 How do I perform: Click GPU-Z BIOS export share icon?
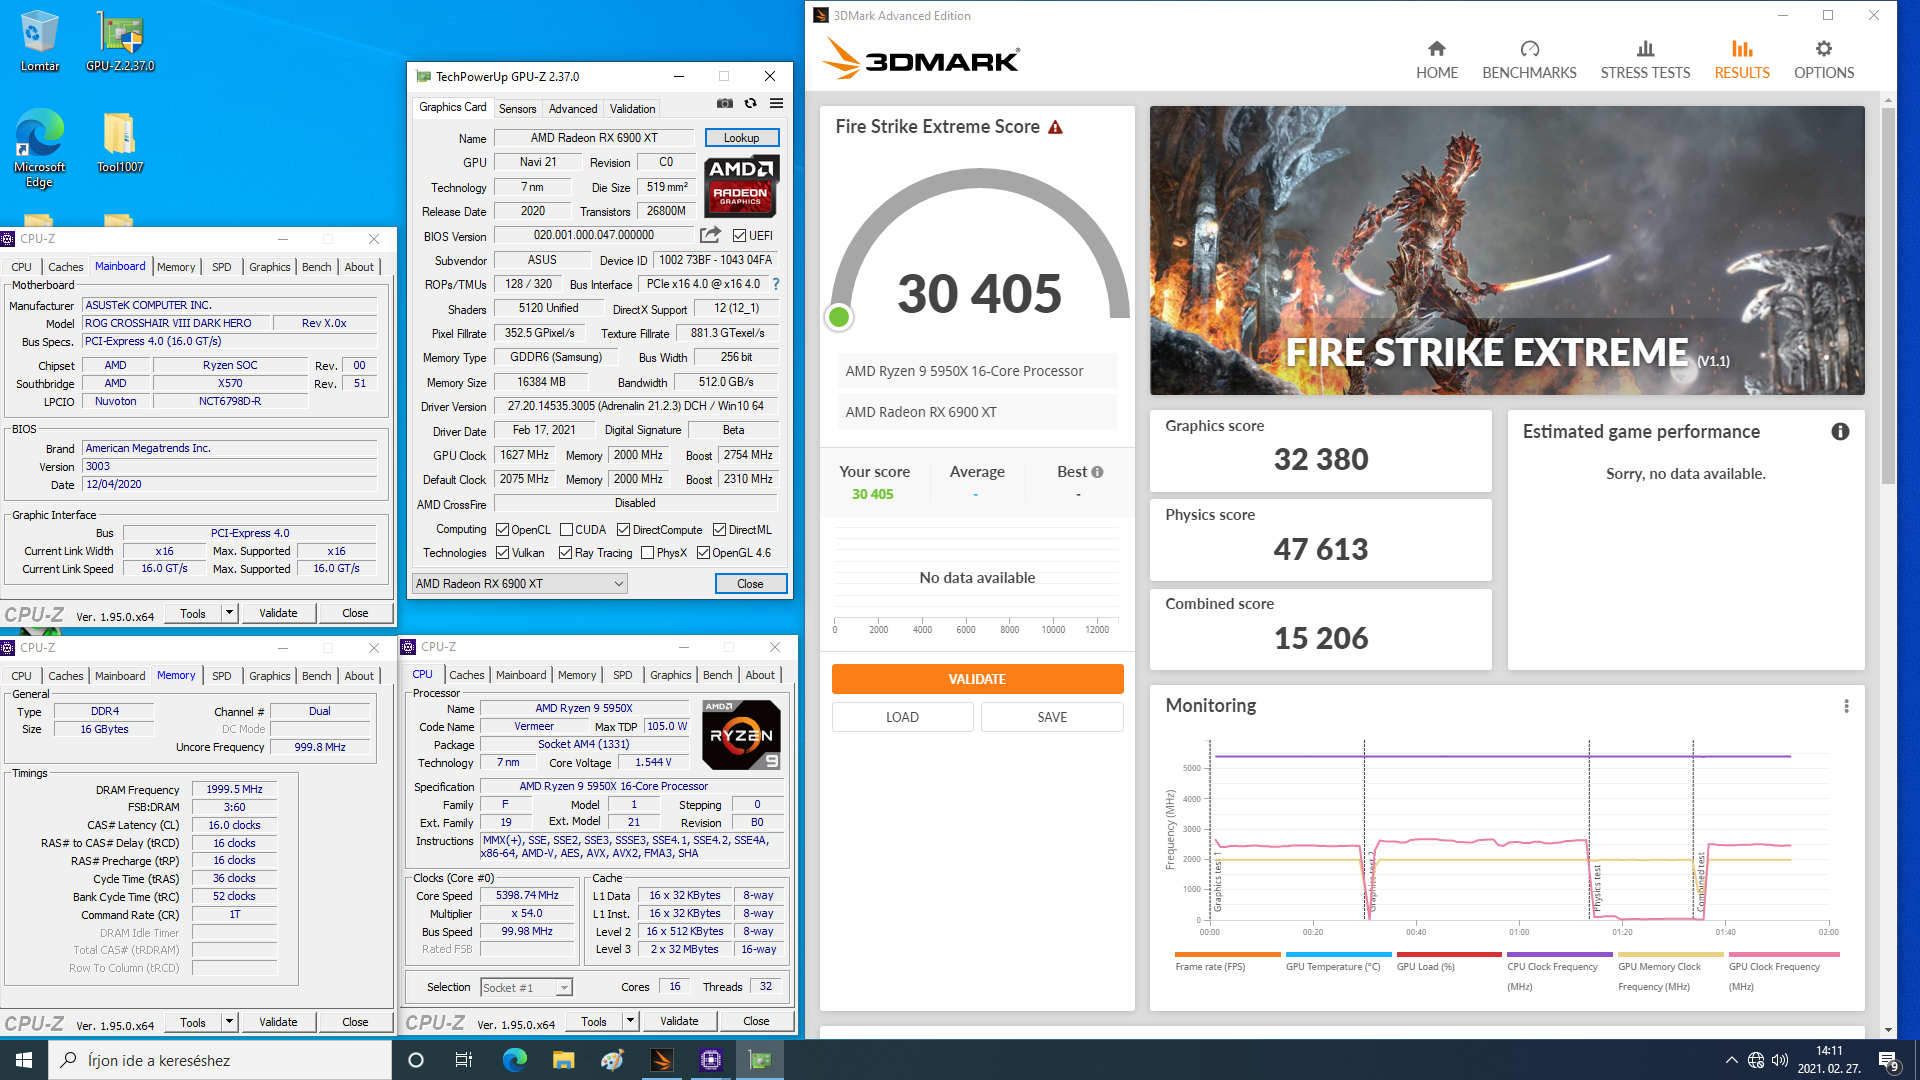click(710, 235)
